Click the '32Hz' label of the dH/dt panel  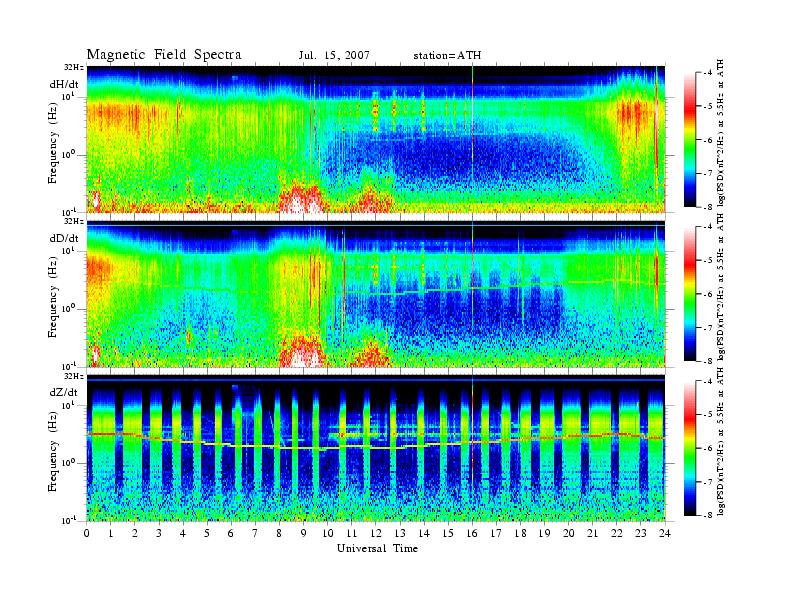[x=73, y=67]
